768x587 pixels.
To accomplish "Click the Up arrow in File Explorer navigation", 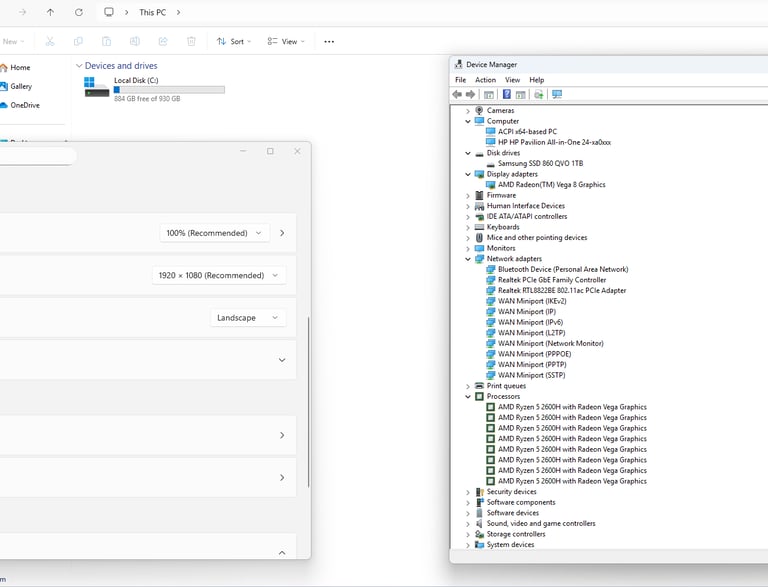I will [50, 12].
